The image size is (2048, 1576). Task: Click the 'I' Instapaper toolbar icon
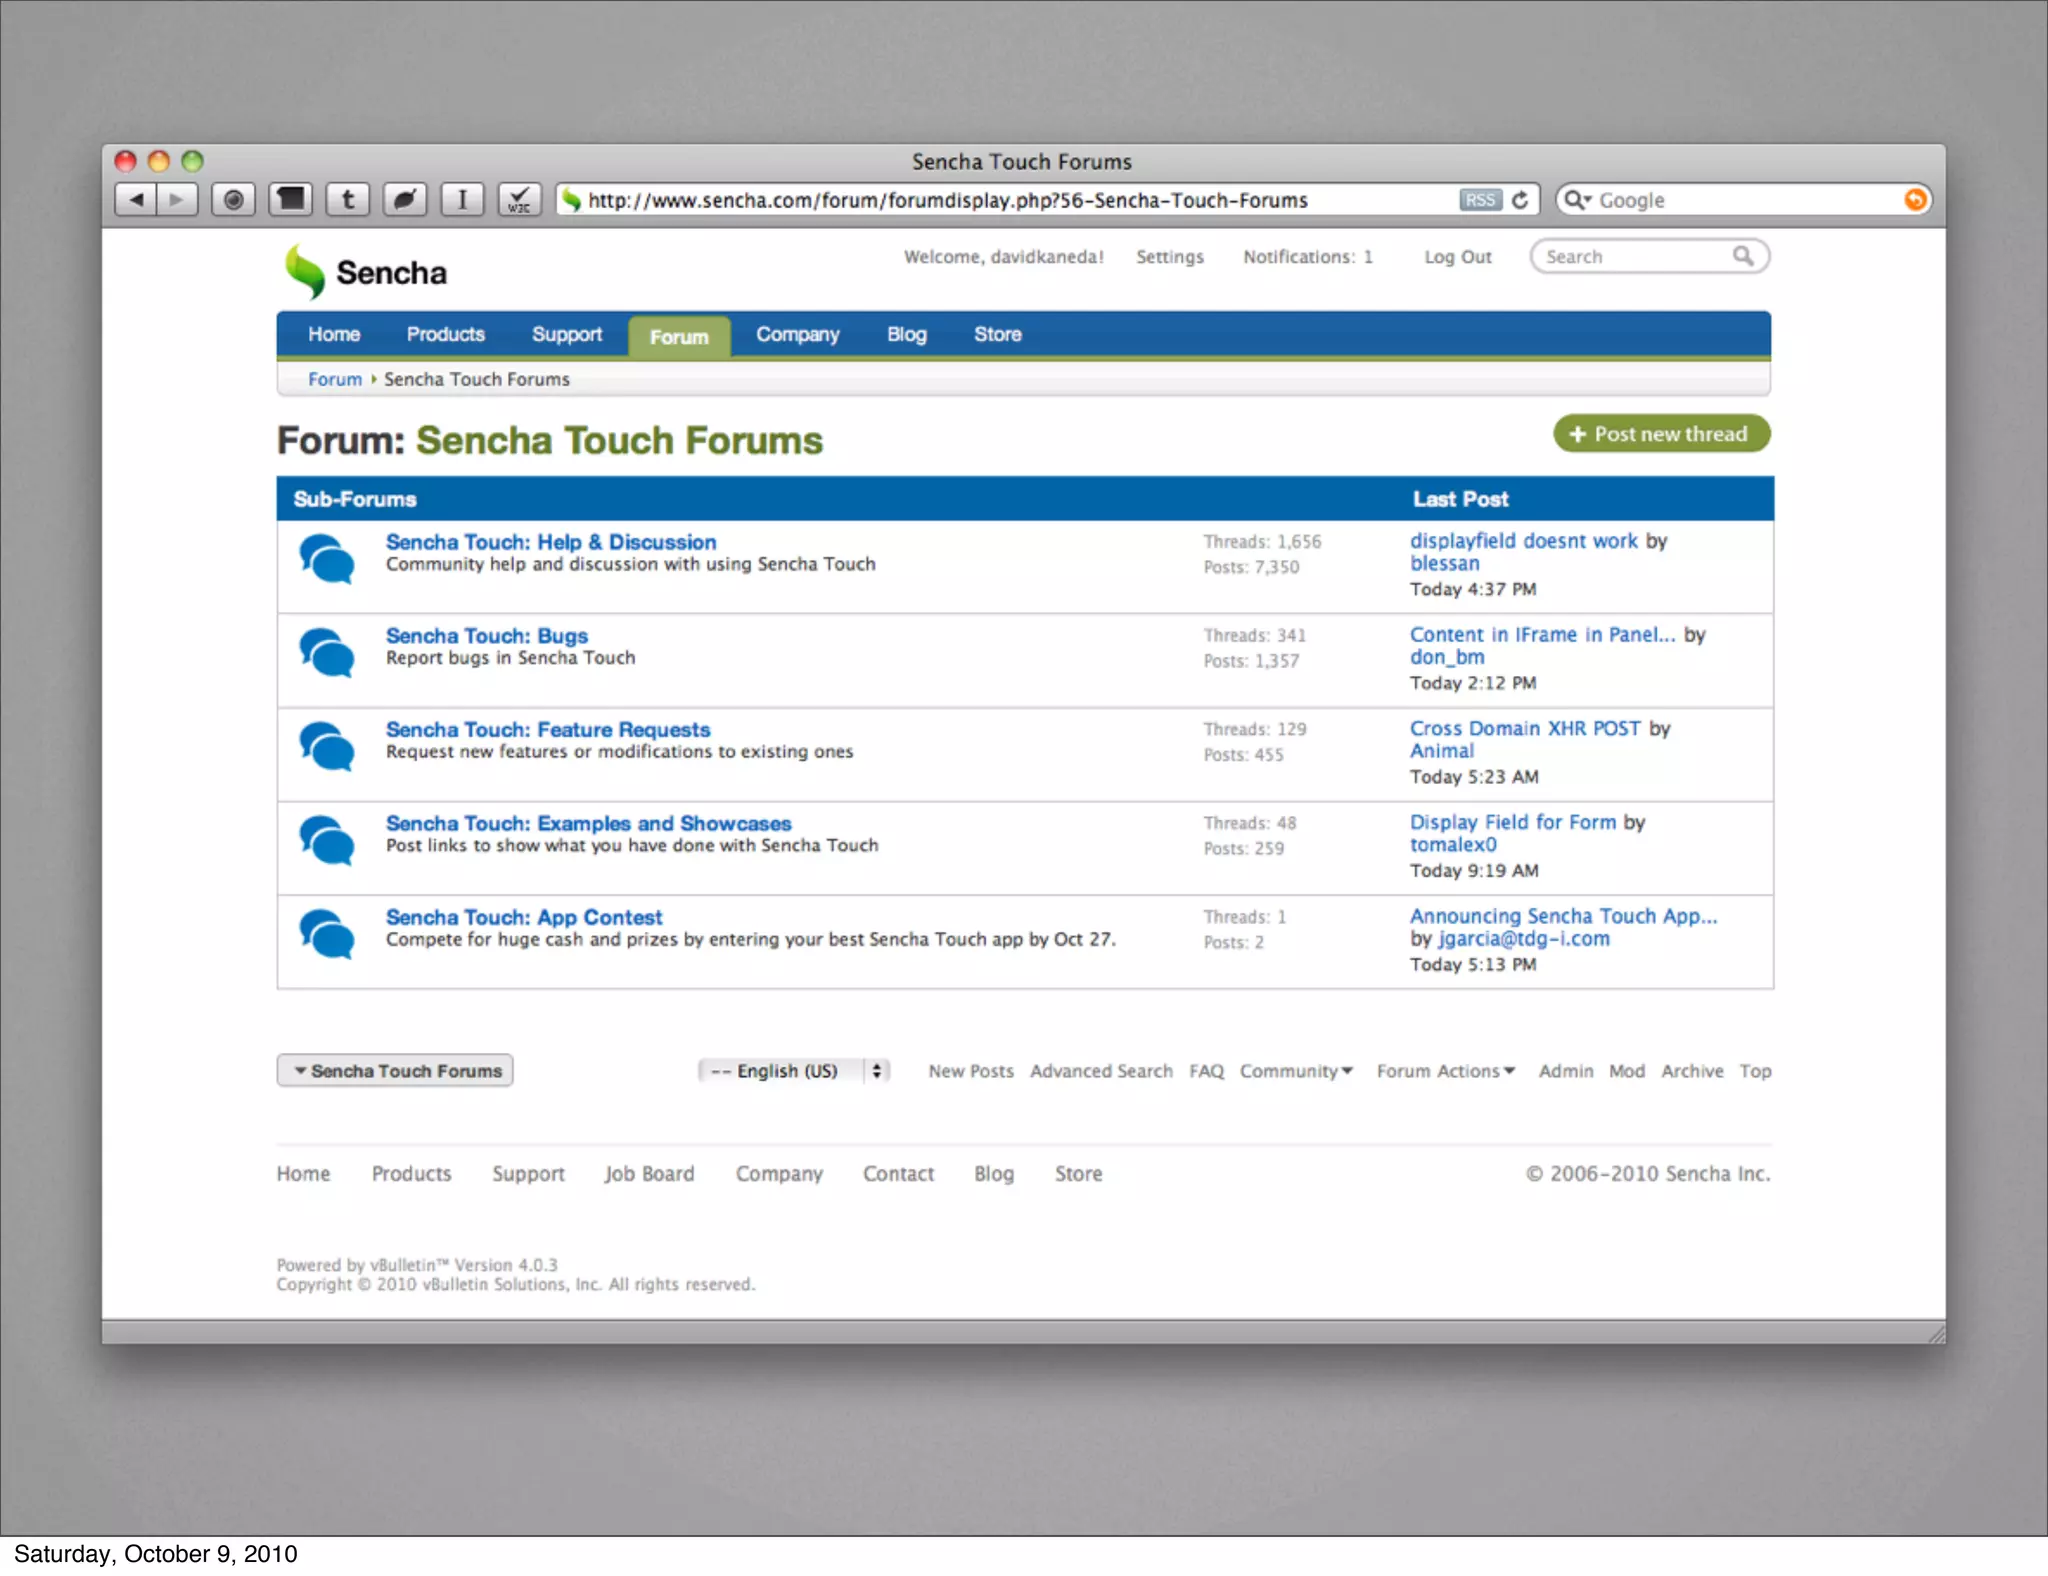click(x=462, y=200)
